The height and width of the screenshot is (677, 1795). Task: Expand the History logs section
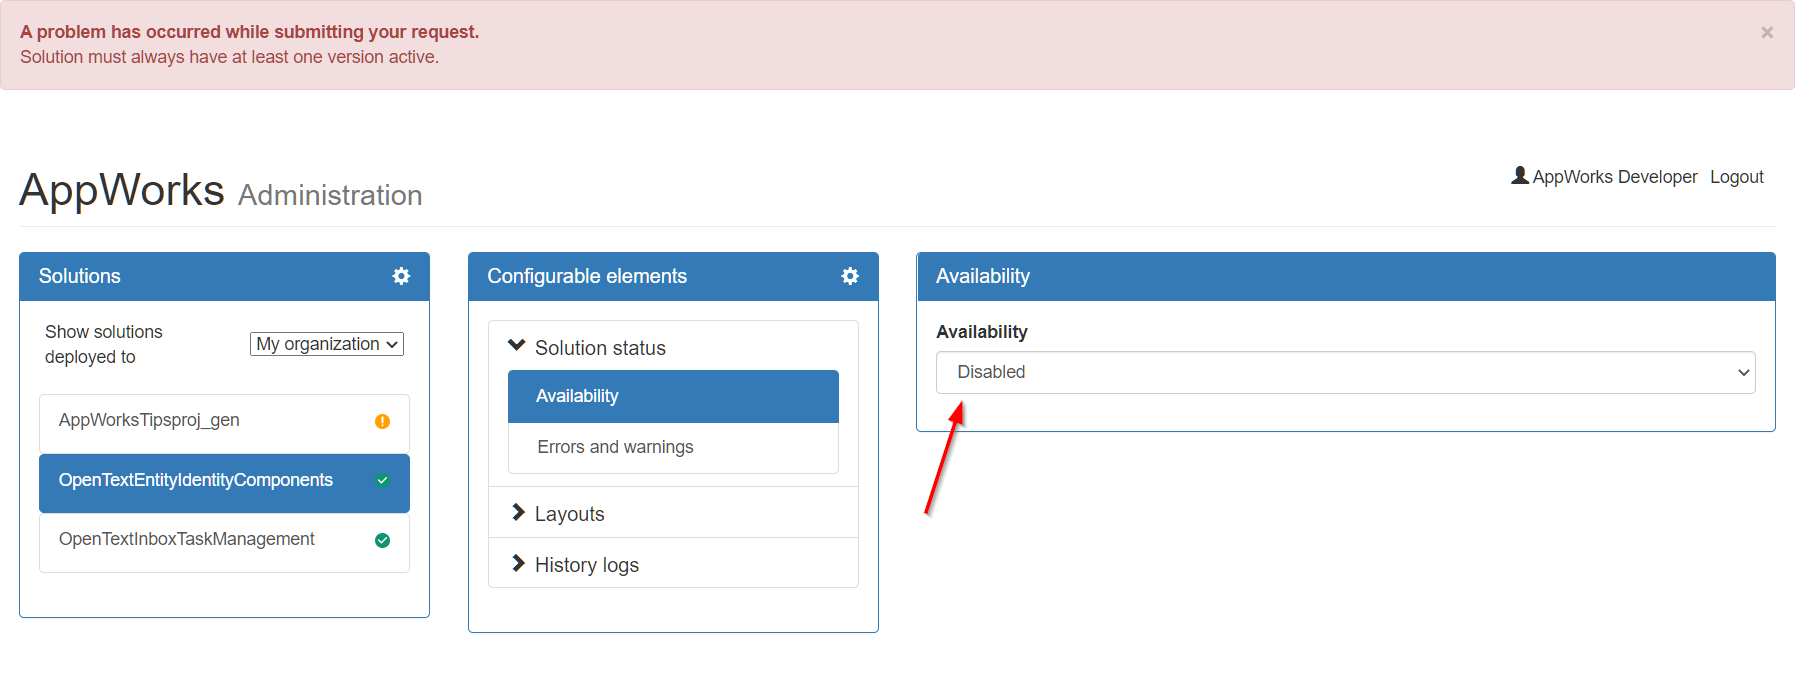[673, 564]
